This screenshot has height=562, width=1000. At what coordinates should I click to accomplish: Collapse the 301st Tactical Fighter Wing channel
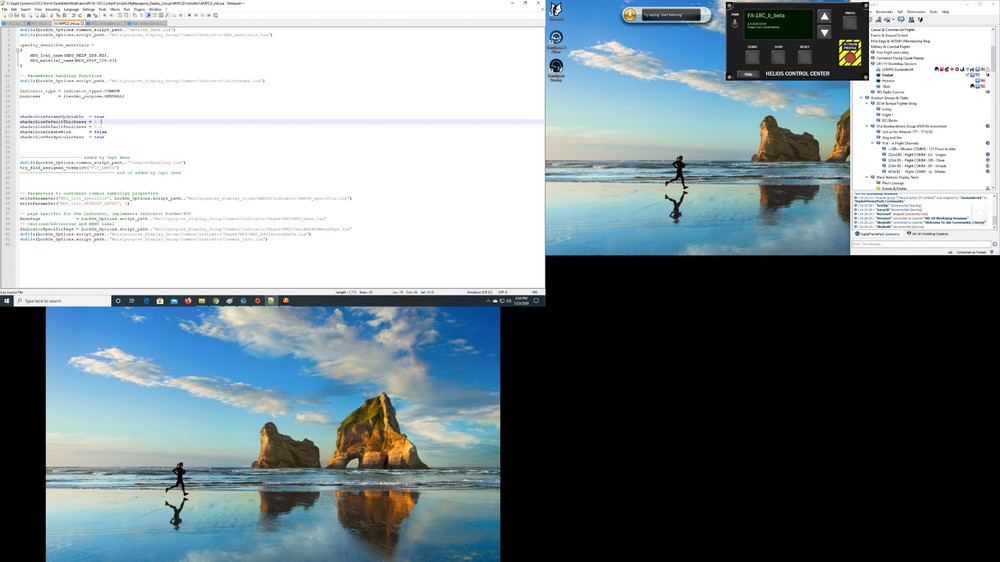coord(867,103)
